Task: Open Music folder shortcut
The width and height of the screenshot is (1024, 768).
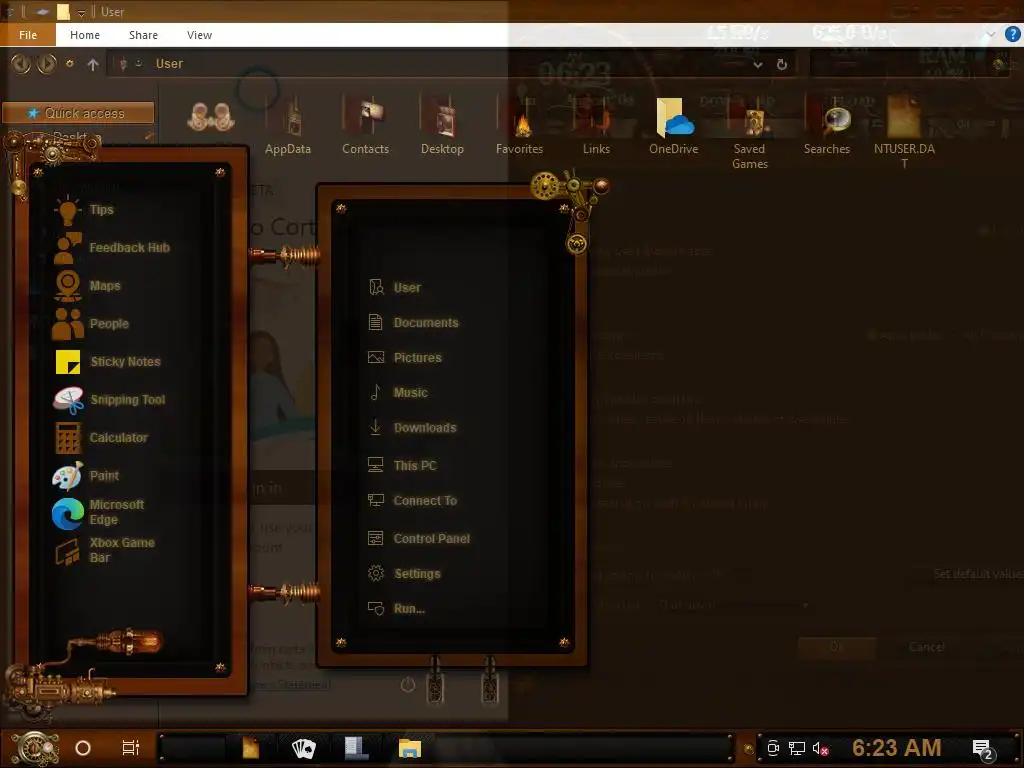Action: (x=398, y=392)
